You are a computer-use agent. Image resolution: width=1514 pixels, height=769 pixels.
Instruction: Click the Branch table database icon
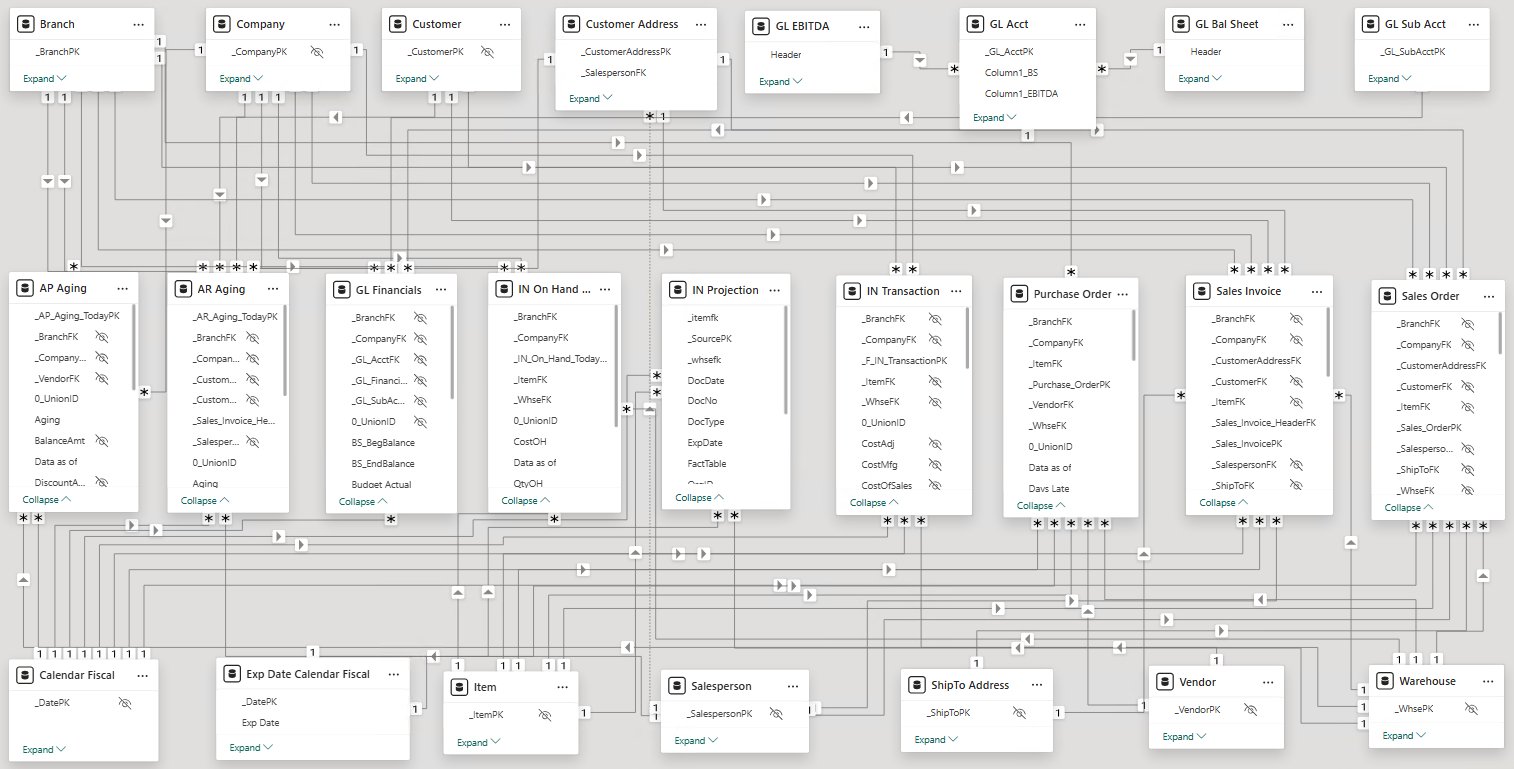25,24
